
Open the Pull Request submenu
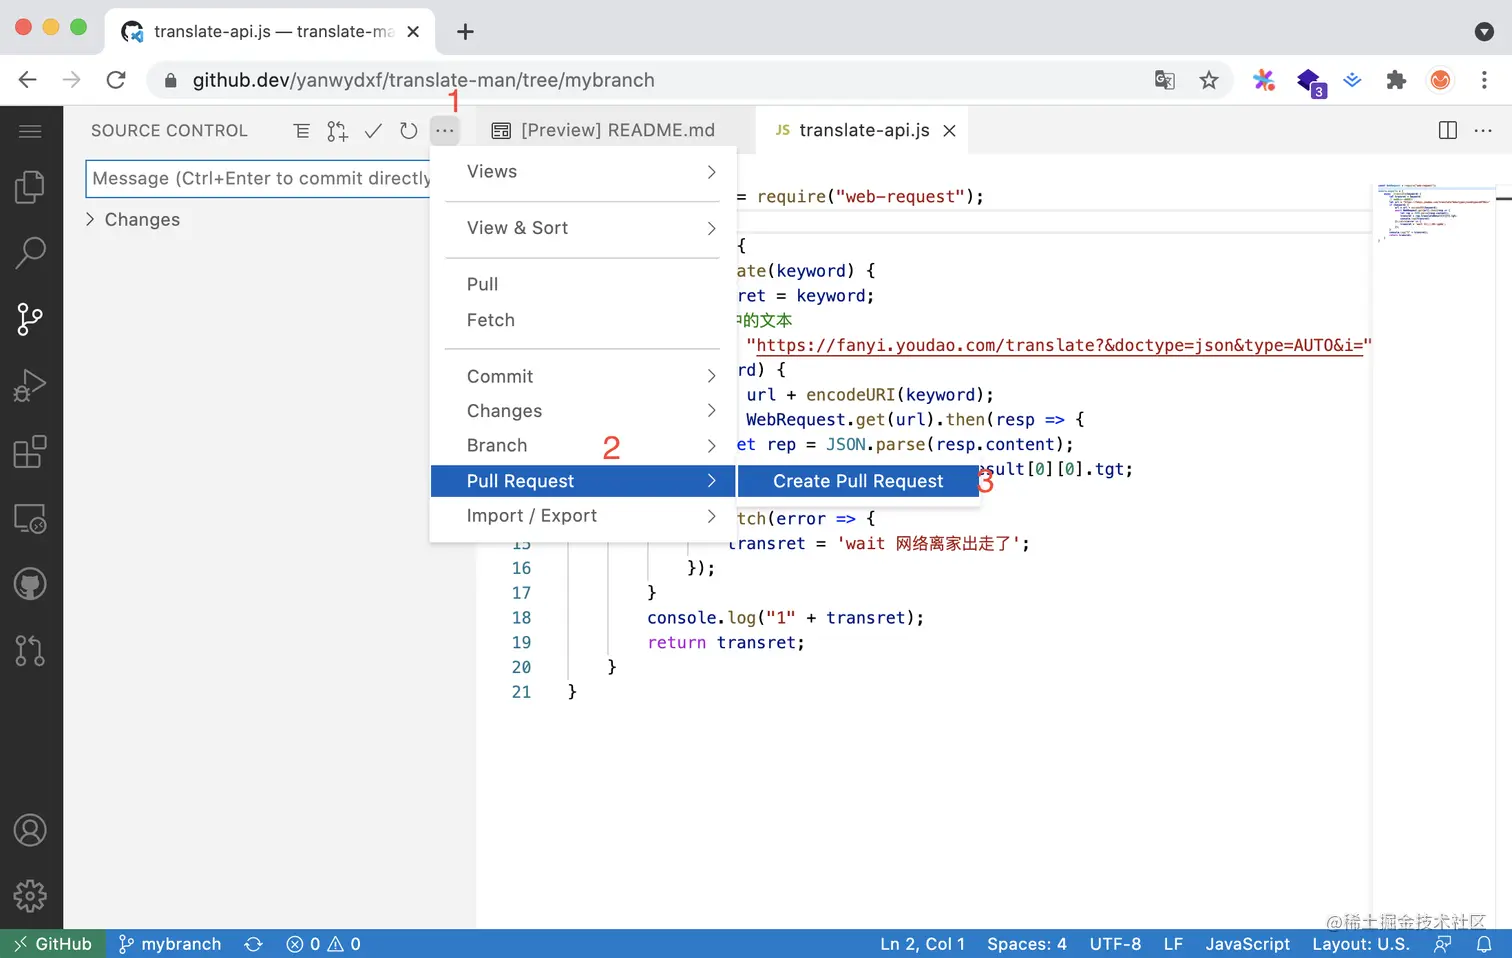583,481
